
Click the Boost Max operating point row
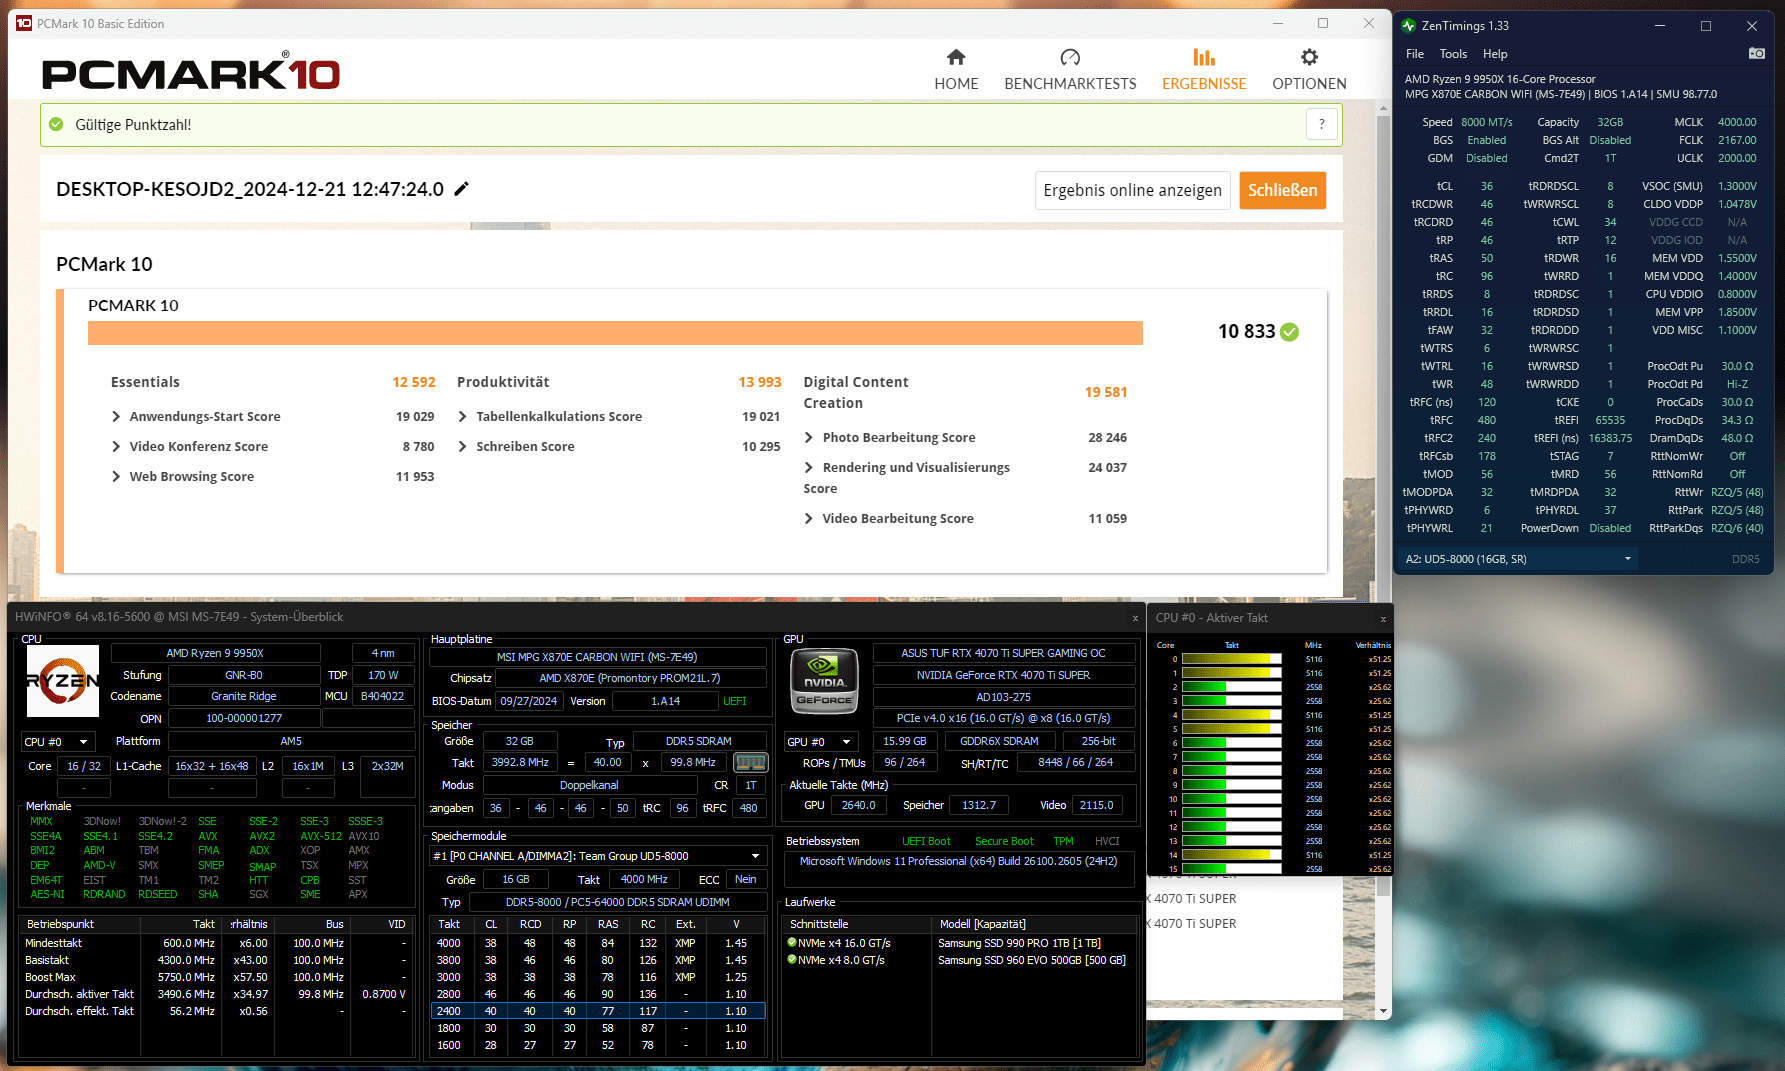(217, 977)
